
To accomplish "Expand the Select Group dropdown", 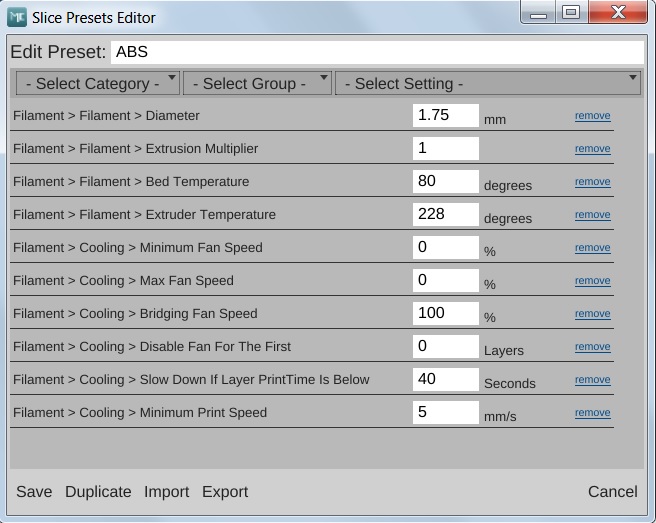I will 257,84.
